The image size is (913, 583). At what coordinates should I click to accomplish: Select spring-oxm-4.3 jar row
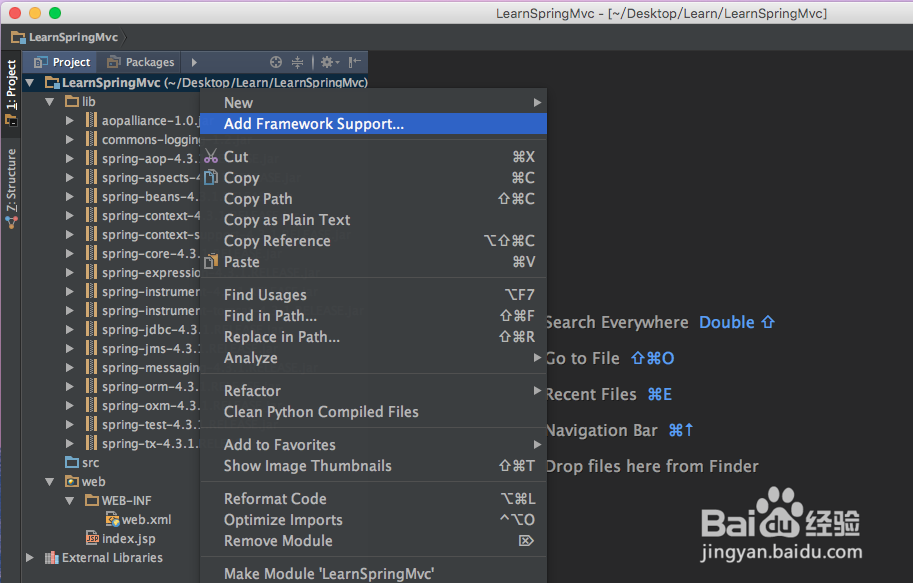[111, 405]
